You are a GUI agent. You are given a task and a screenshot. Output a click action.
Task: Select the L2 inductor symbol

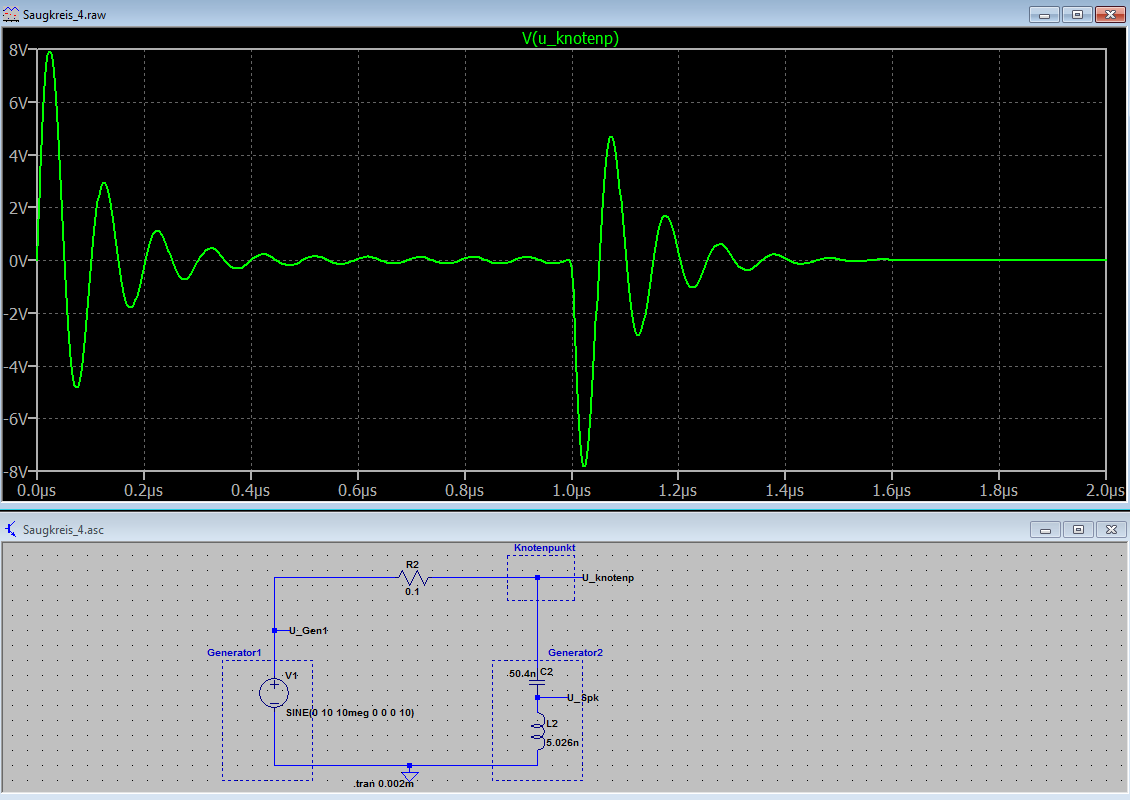coord(538,730)
